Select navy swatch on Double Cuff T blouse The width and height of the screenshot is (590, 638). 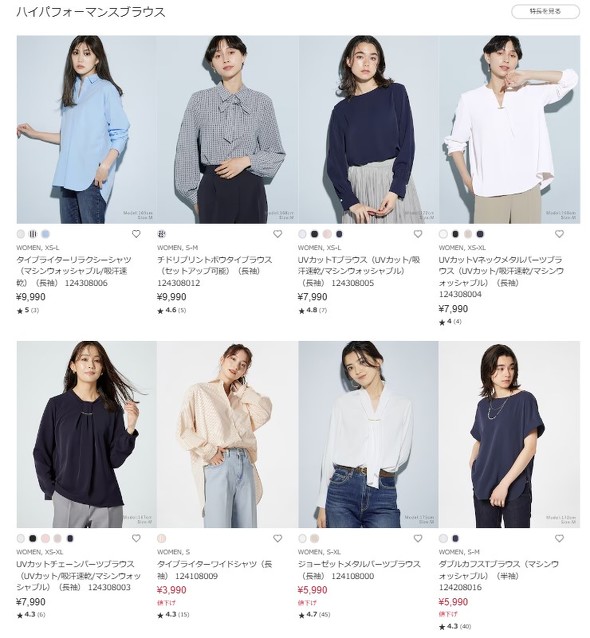point(455,538)
